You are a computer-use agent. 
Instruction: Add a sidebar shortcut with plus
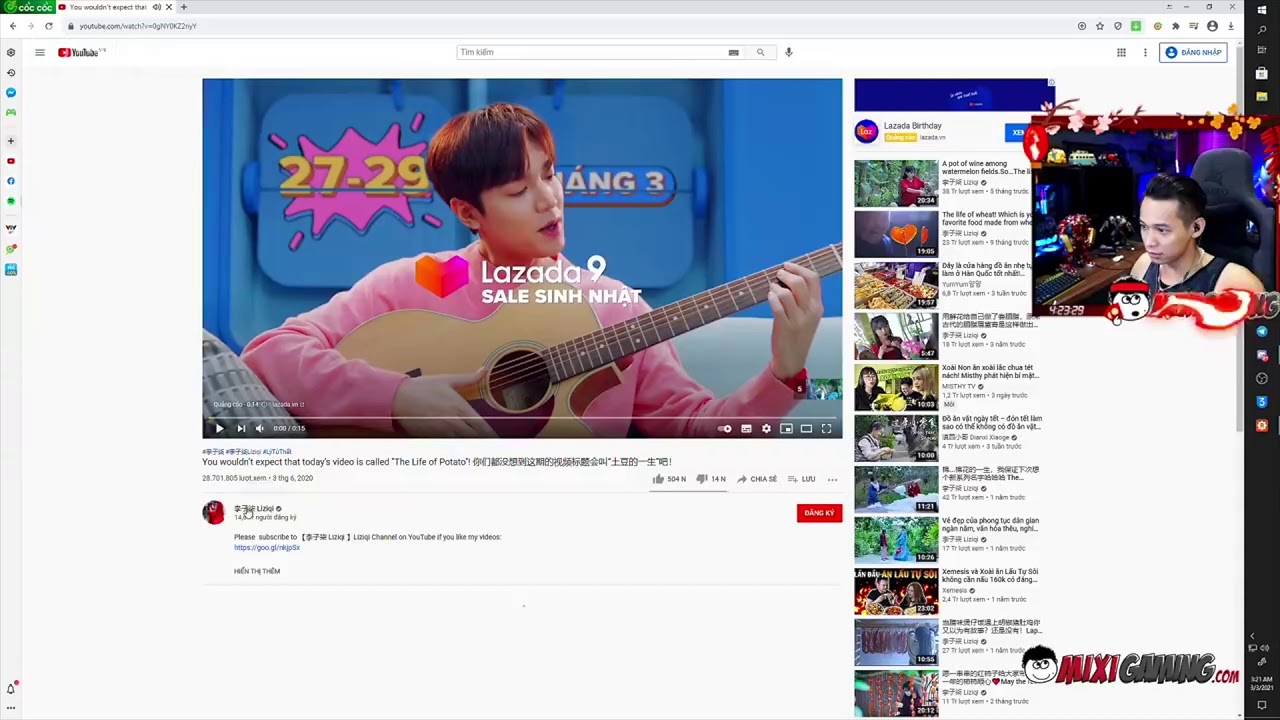click(11, 141)
